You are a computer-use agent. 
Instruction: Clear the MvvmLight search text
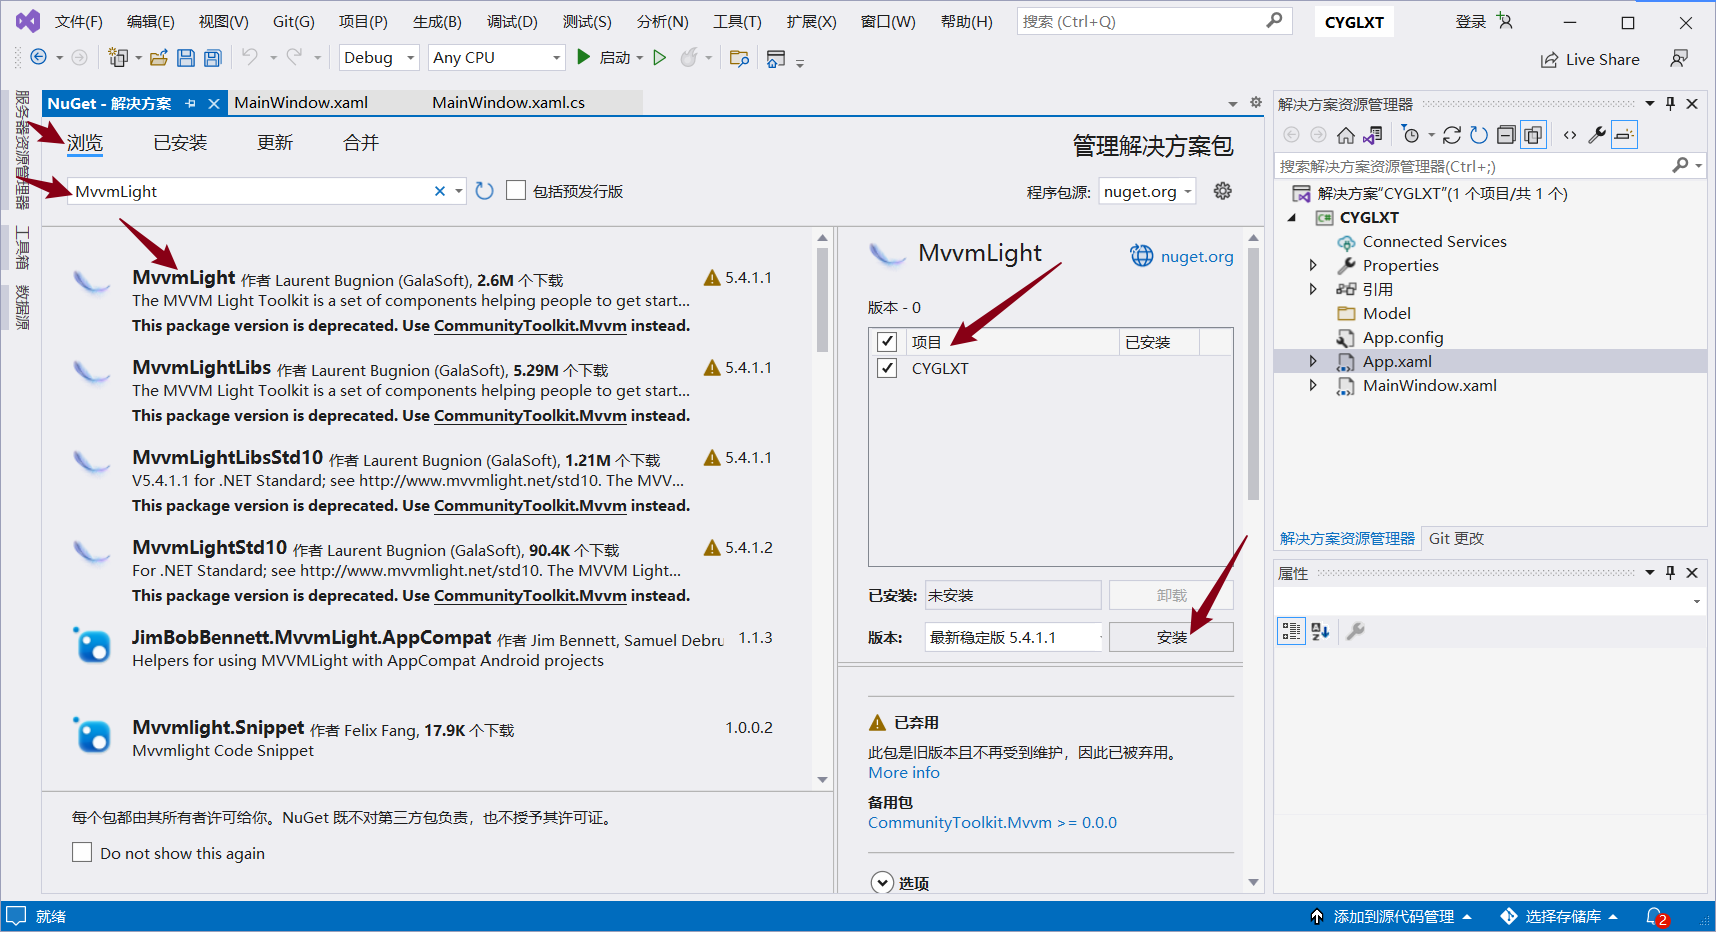tap(439, 191)
